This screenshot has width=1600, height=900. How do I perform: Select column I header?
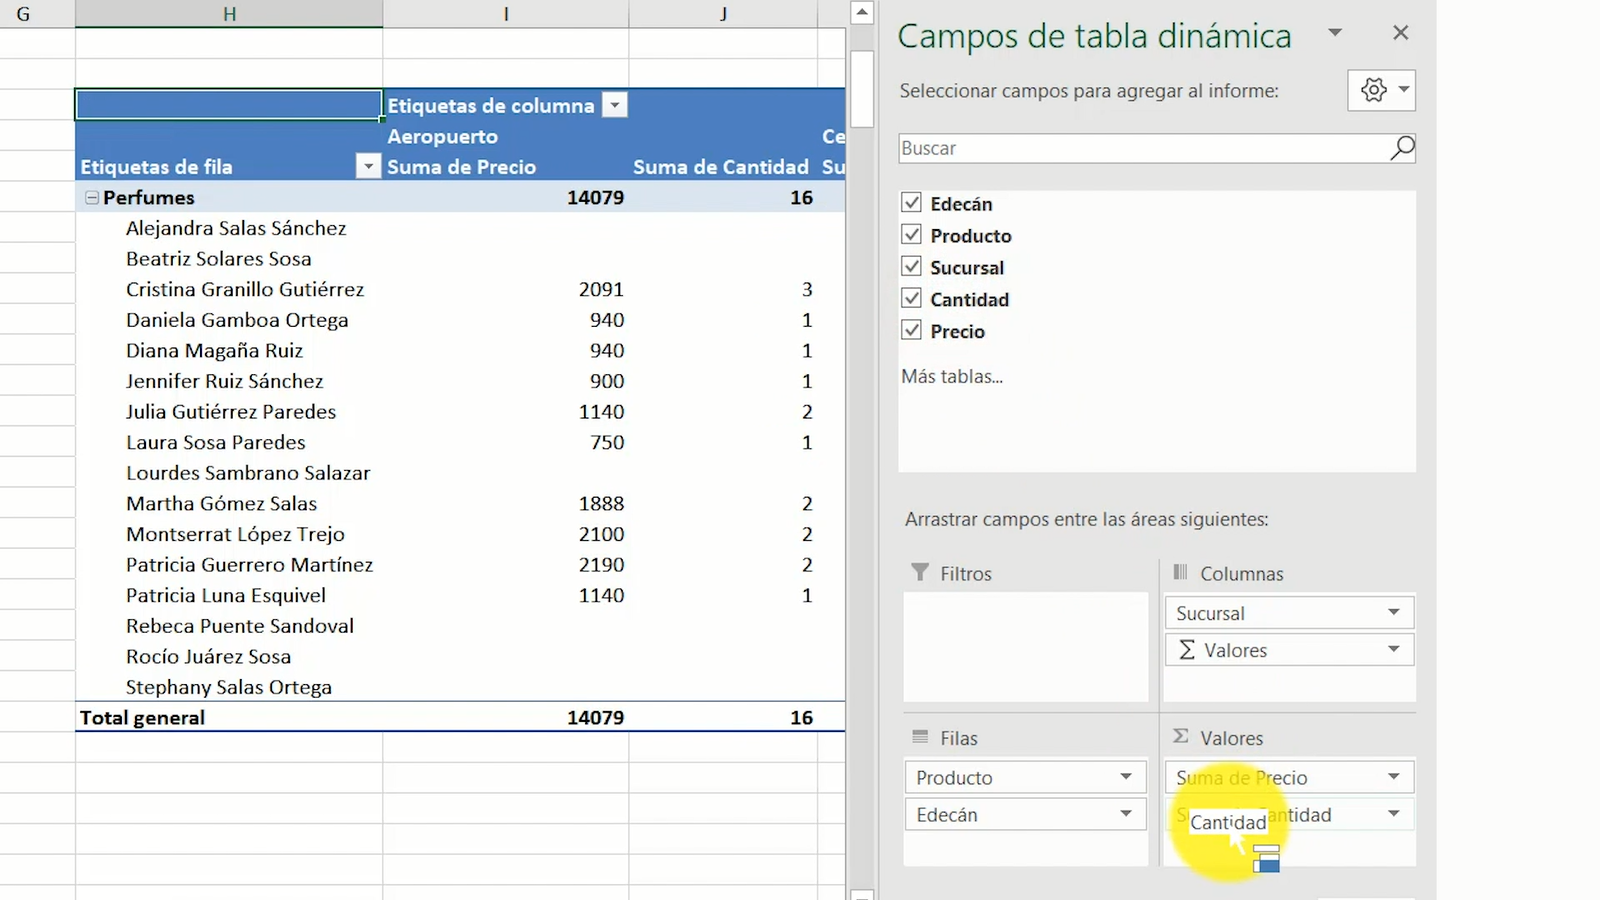(506, 14)
